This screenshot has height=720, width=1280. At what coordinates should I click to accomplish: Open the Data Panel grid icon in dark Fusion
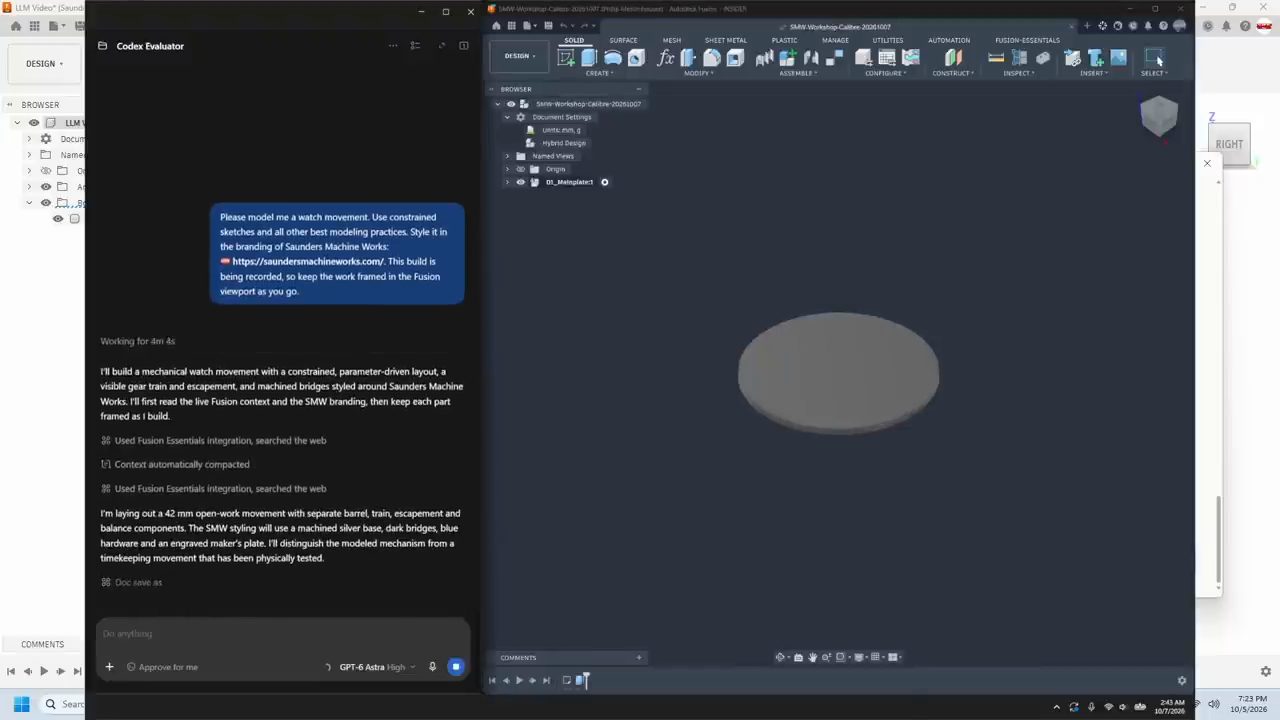[512, 26]
